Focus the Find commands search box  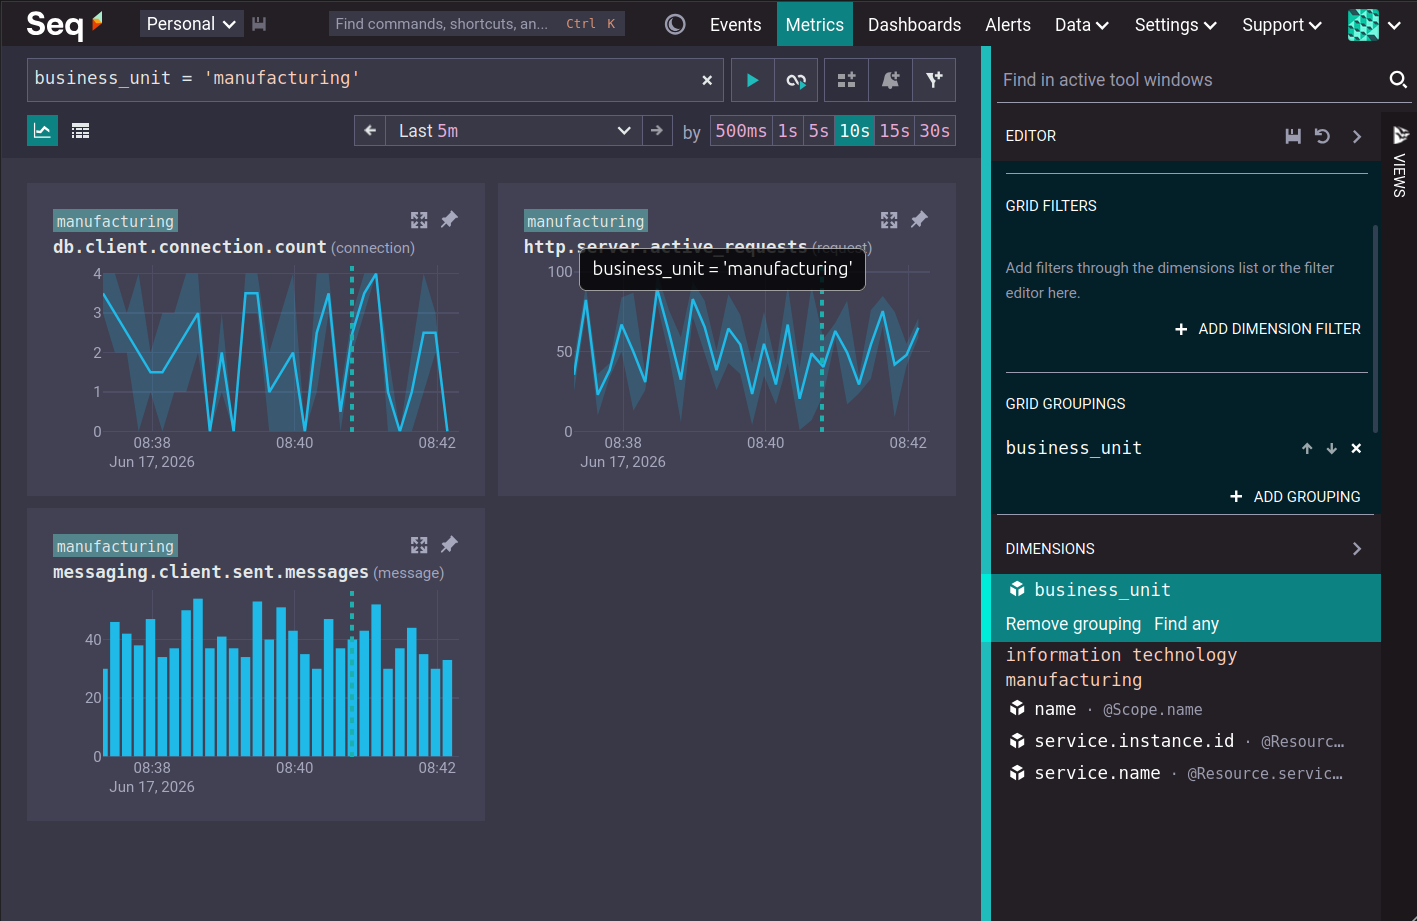(x=477, y=24)
